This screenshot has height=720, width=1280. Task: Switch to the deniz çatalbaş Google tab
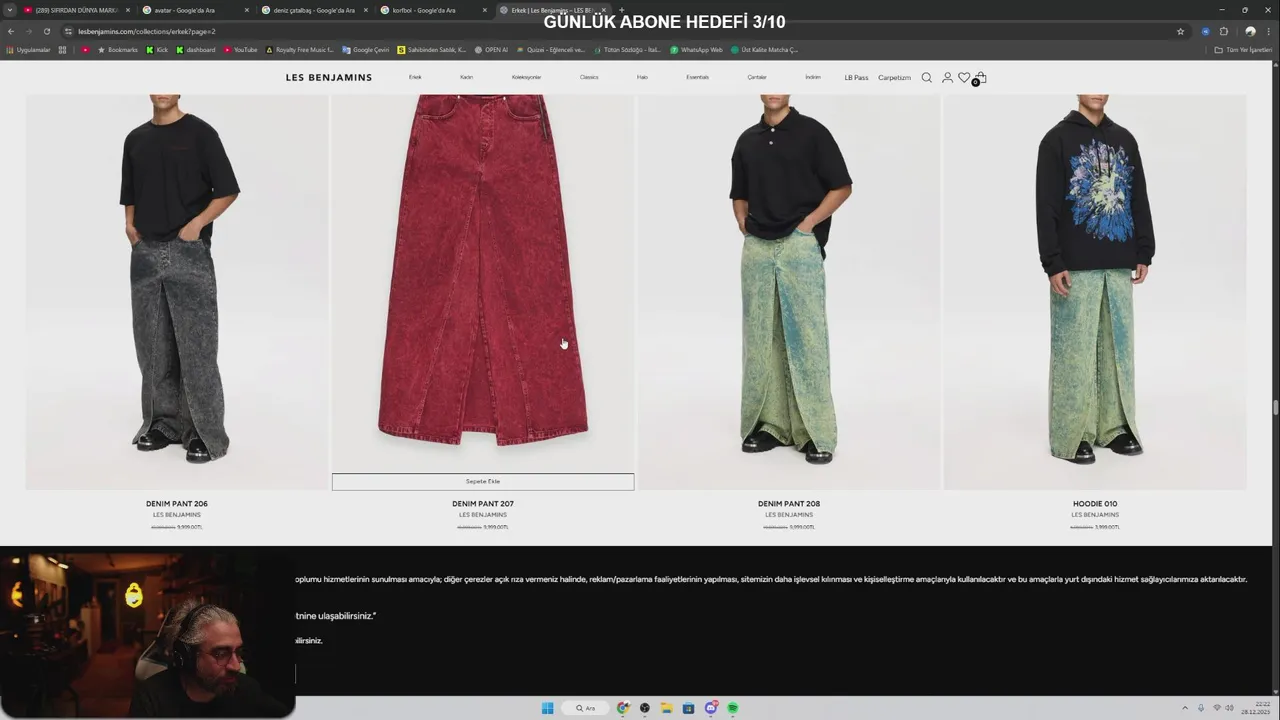click(314, 10)
